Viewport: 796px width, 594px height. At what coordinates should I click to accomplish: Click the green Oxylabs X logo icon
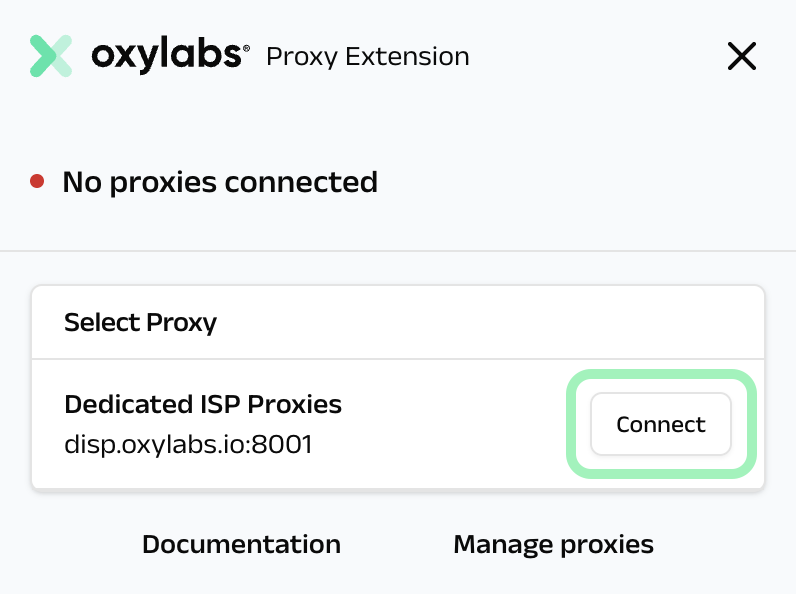51,56
